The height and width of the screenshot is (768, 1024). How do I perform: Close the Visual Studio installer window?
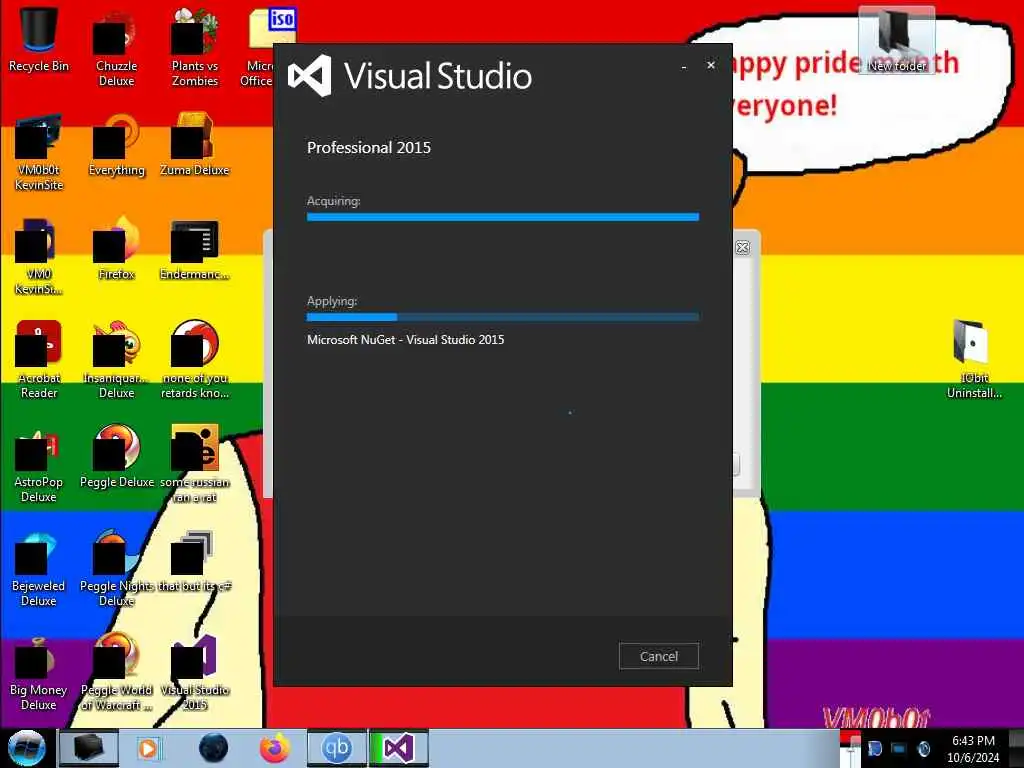711,65
